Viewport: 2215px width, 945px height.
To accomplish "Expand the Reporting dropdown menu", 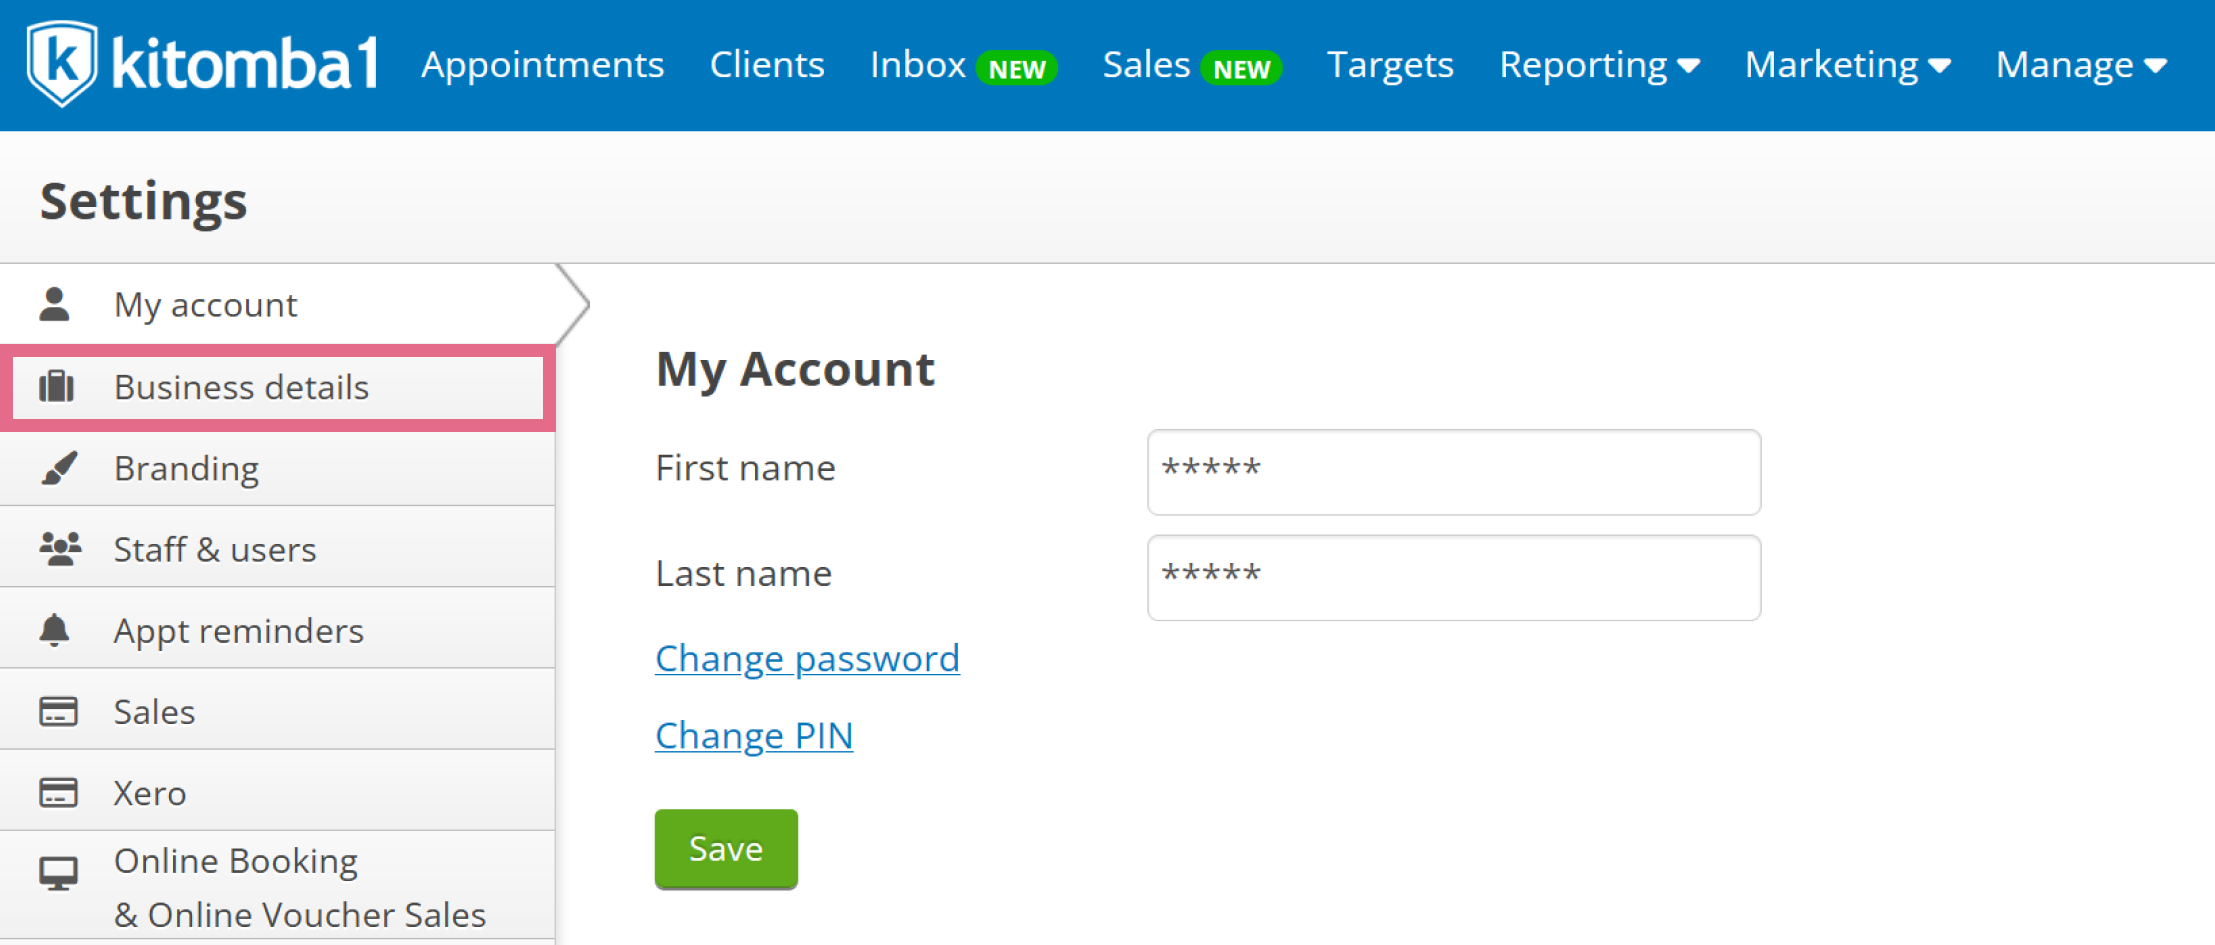I will click(1599, 65).
